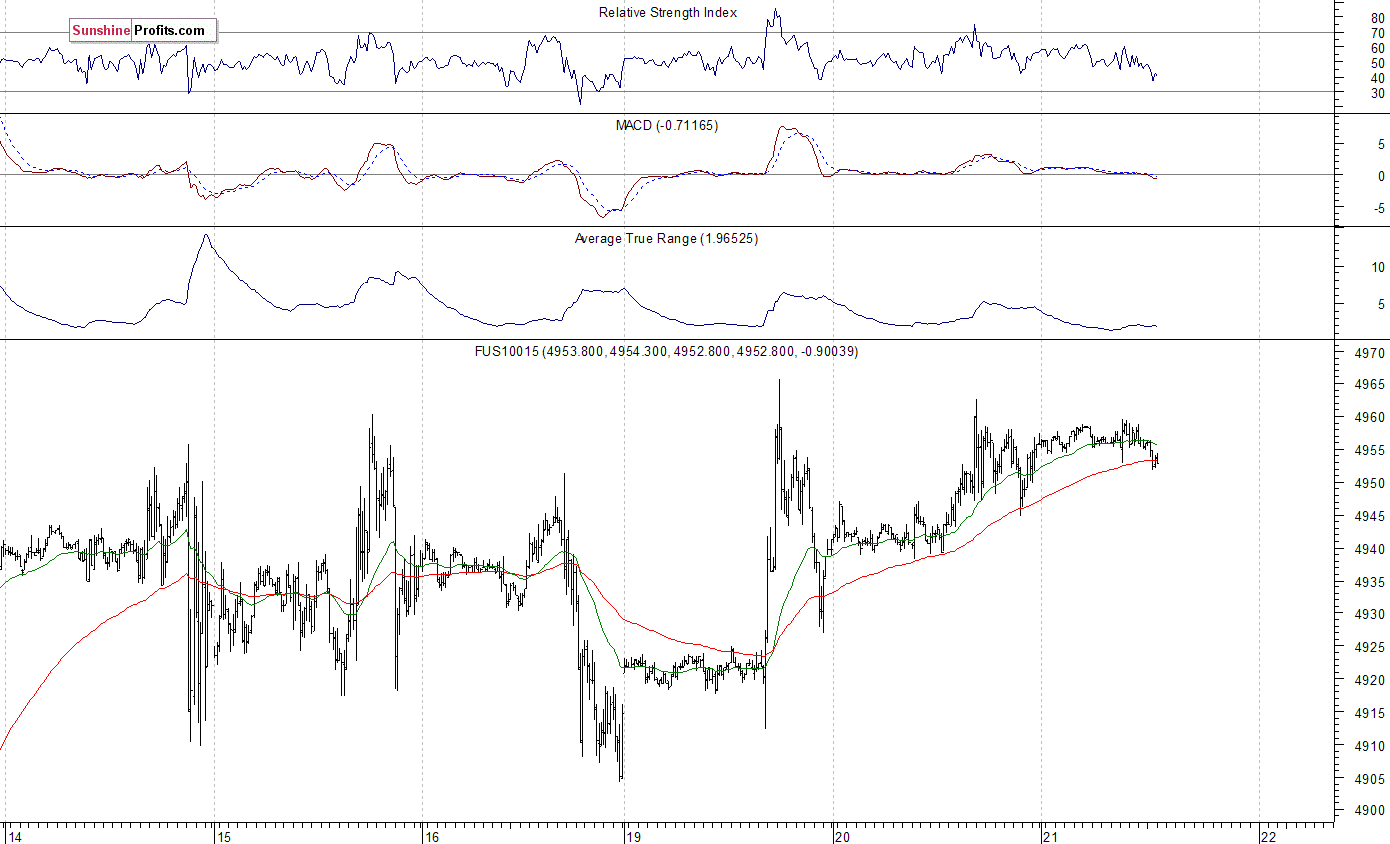Image resolution: width=1390 pixels, height=844 pixels.
Task: Click date label 16 on the time axis
Action: (x=432, y=836)
